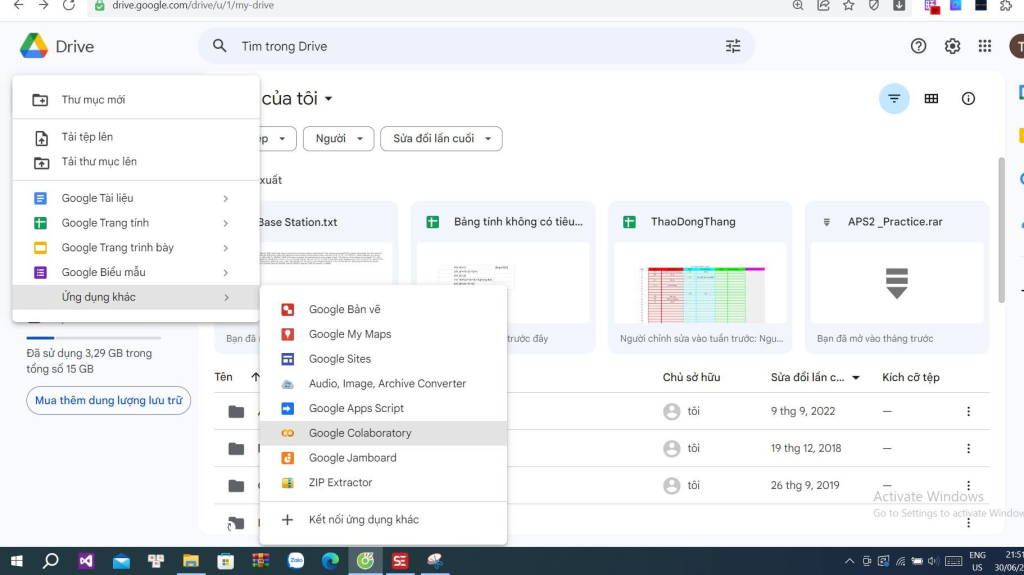
Task: Sort by 'Sửa đổi lần c...' column arrow
Action: (856, 378)
